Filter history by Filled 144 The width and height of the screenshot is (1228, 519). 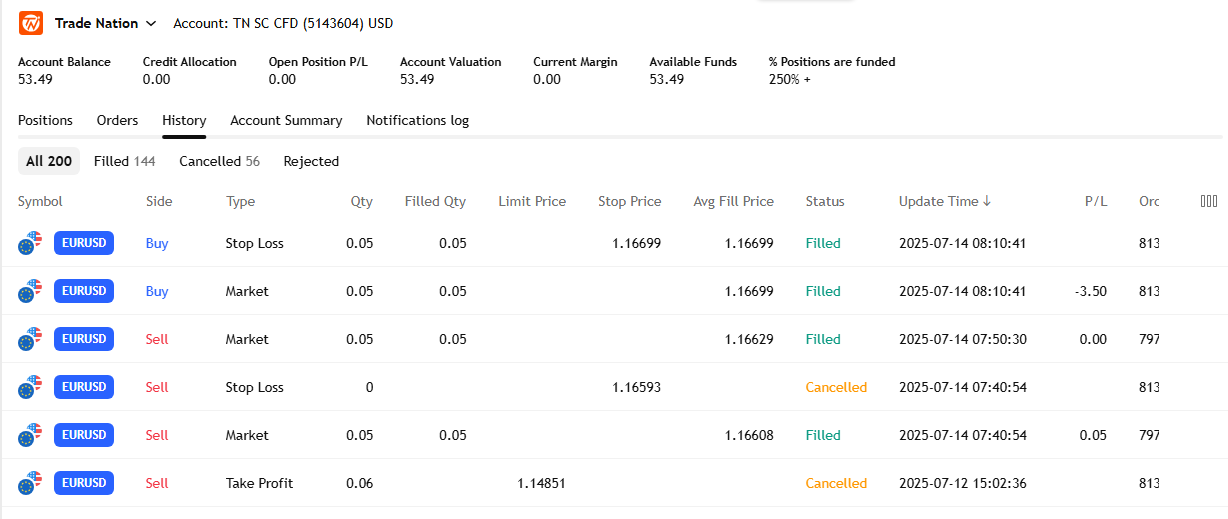point(124,161)
